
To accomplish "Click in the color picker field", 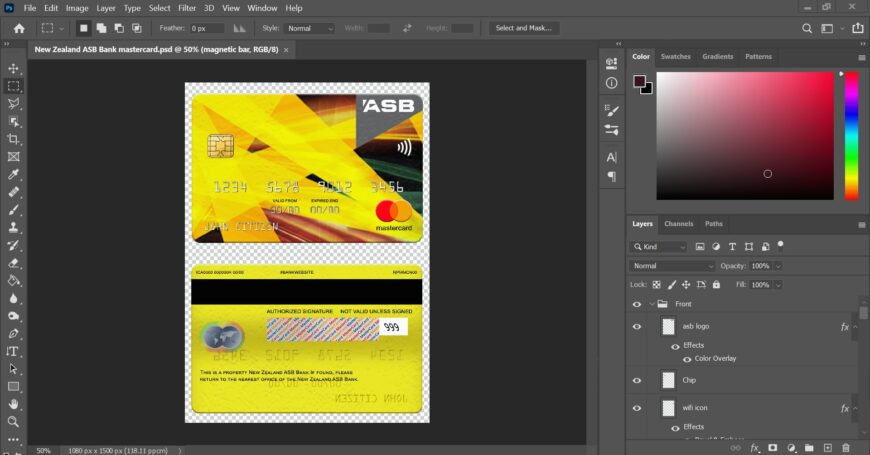I will click(745, 136).
